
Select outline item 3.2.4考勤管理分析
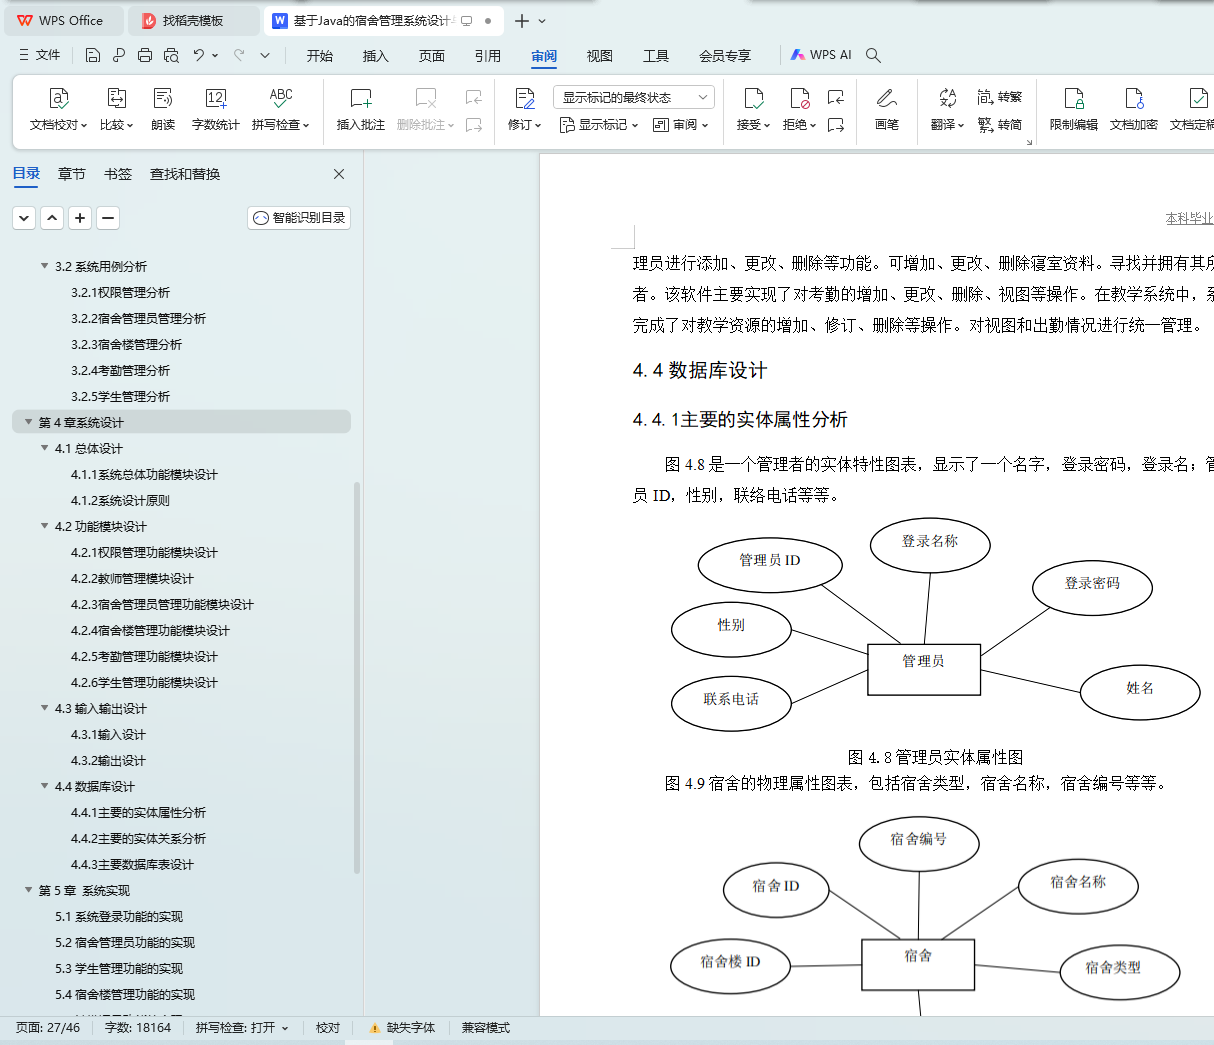(x=121, y=370)
